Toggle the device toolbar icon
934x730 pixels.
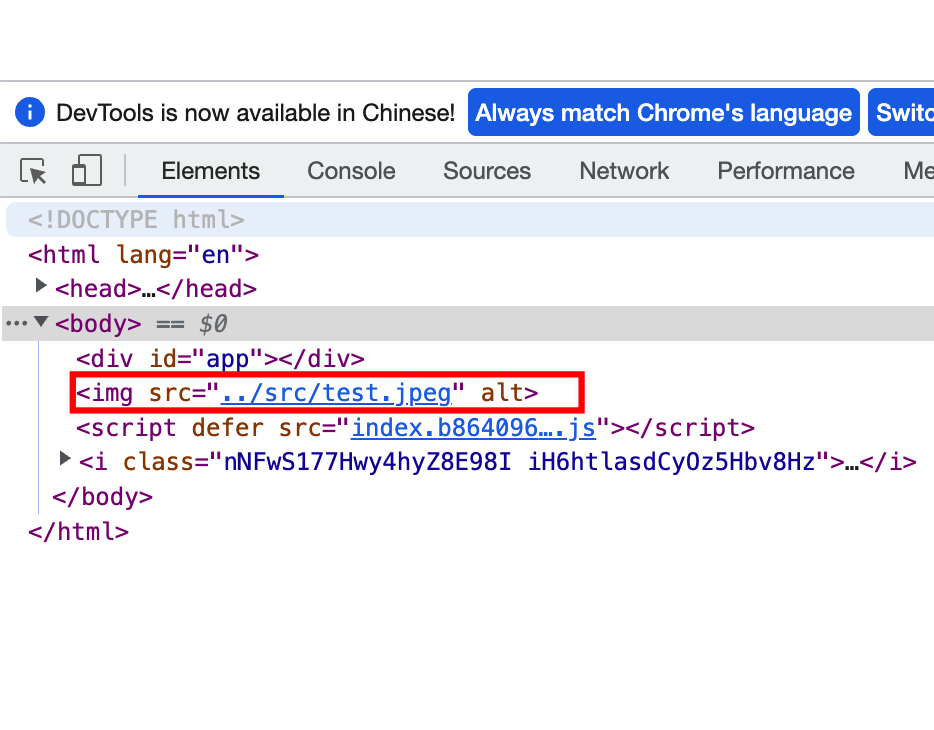tap(87, 170)
